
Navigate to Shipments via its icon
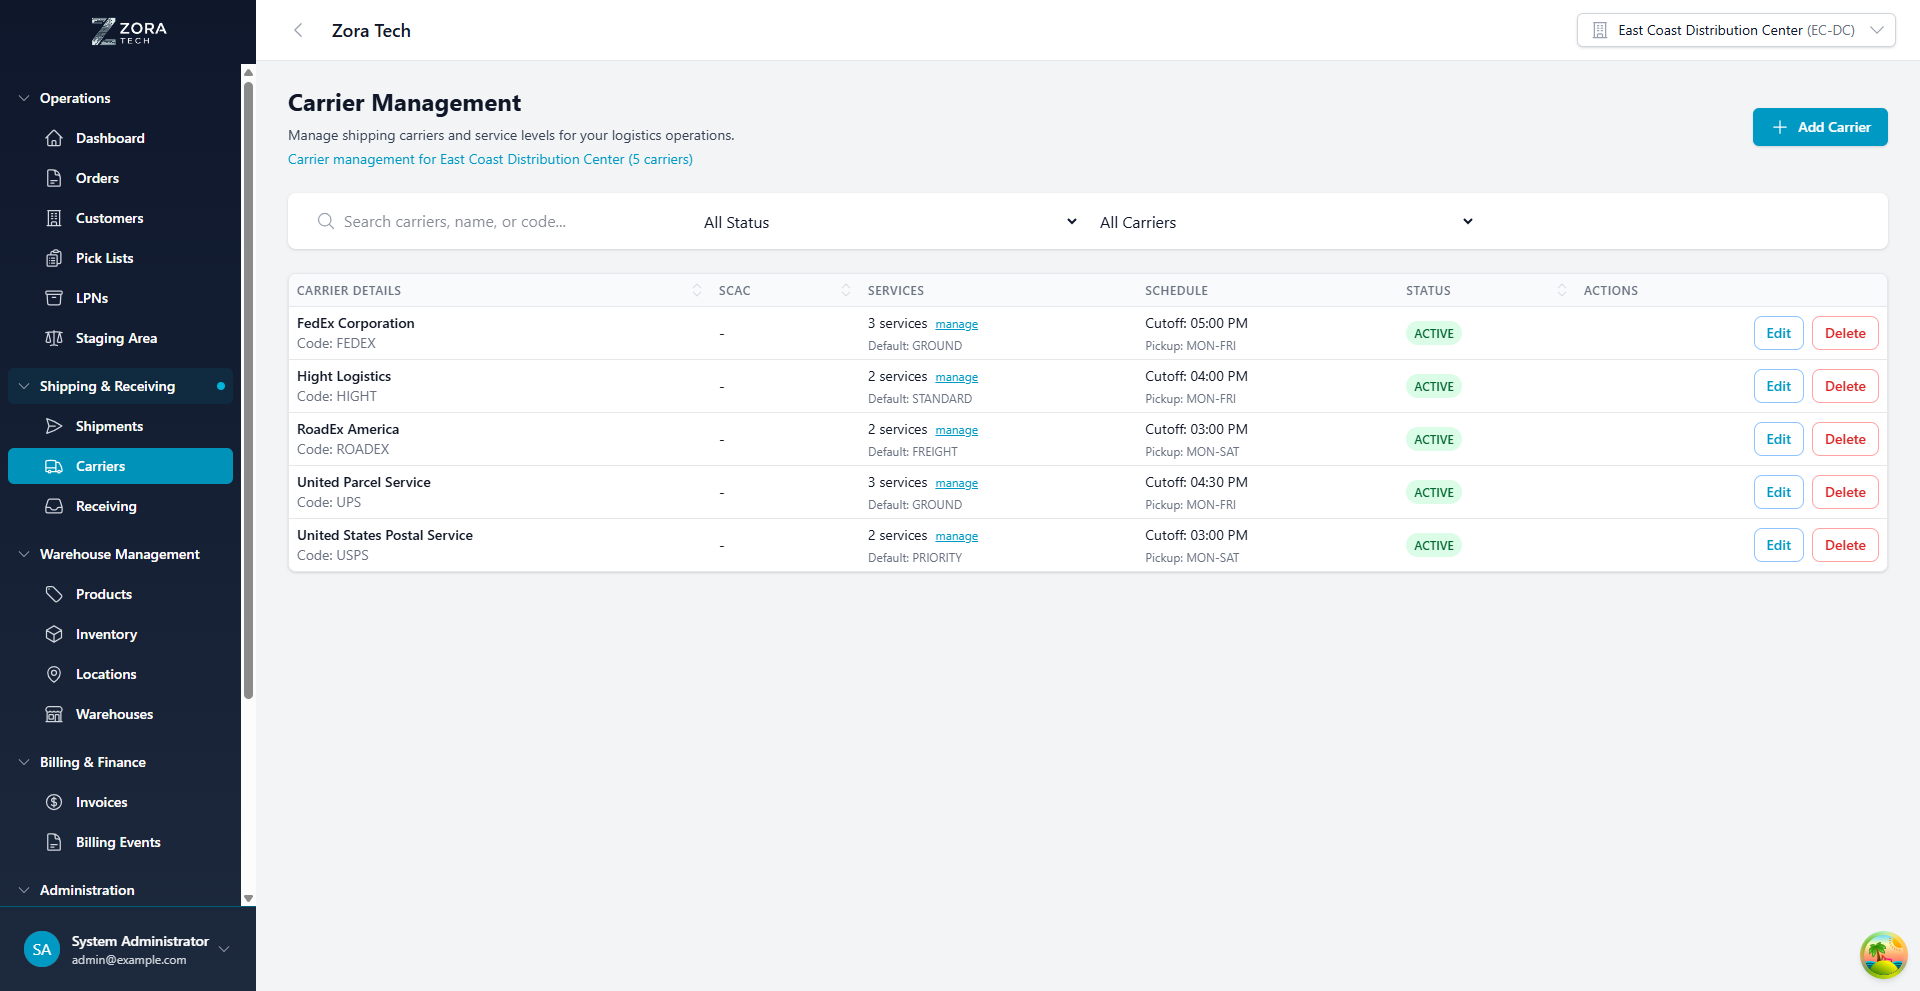tap(55, 426)
